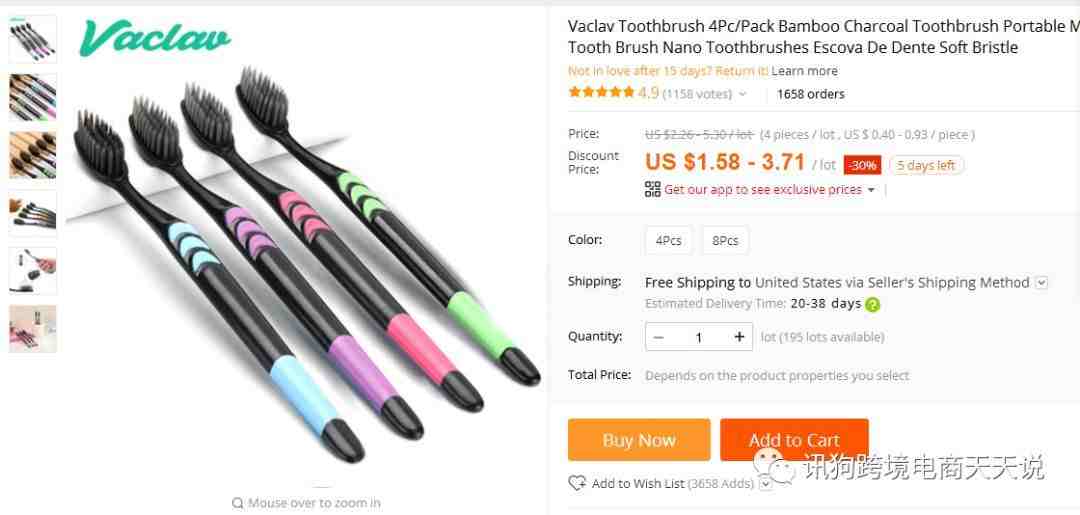Click the five-star rating icons
Viewport: 1080px width, 515px height.
point(601,92)
